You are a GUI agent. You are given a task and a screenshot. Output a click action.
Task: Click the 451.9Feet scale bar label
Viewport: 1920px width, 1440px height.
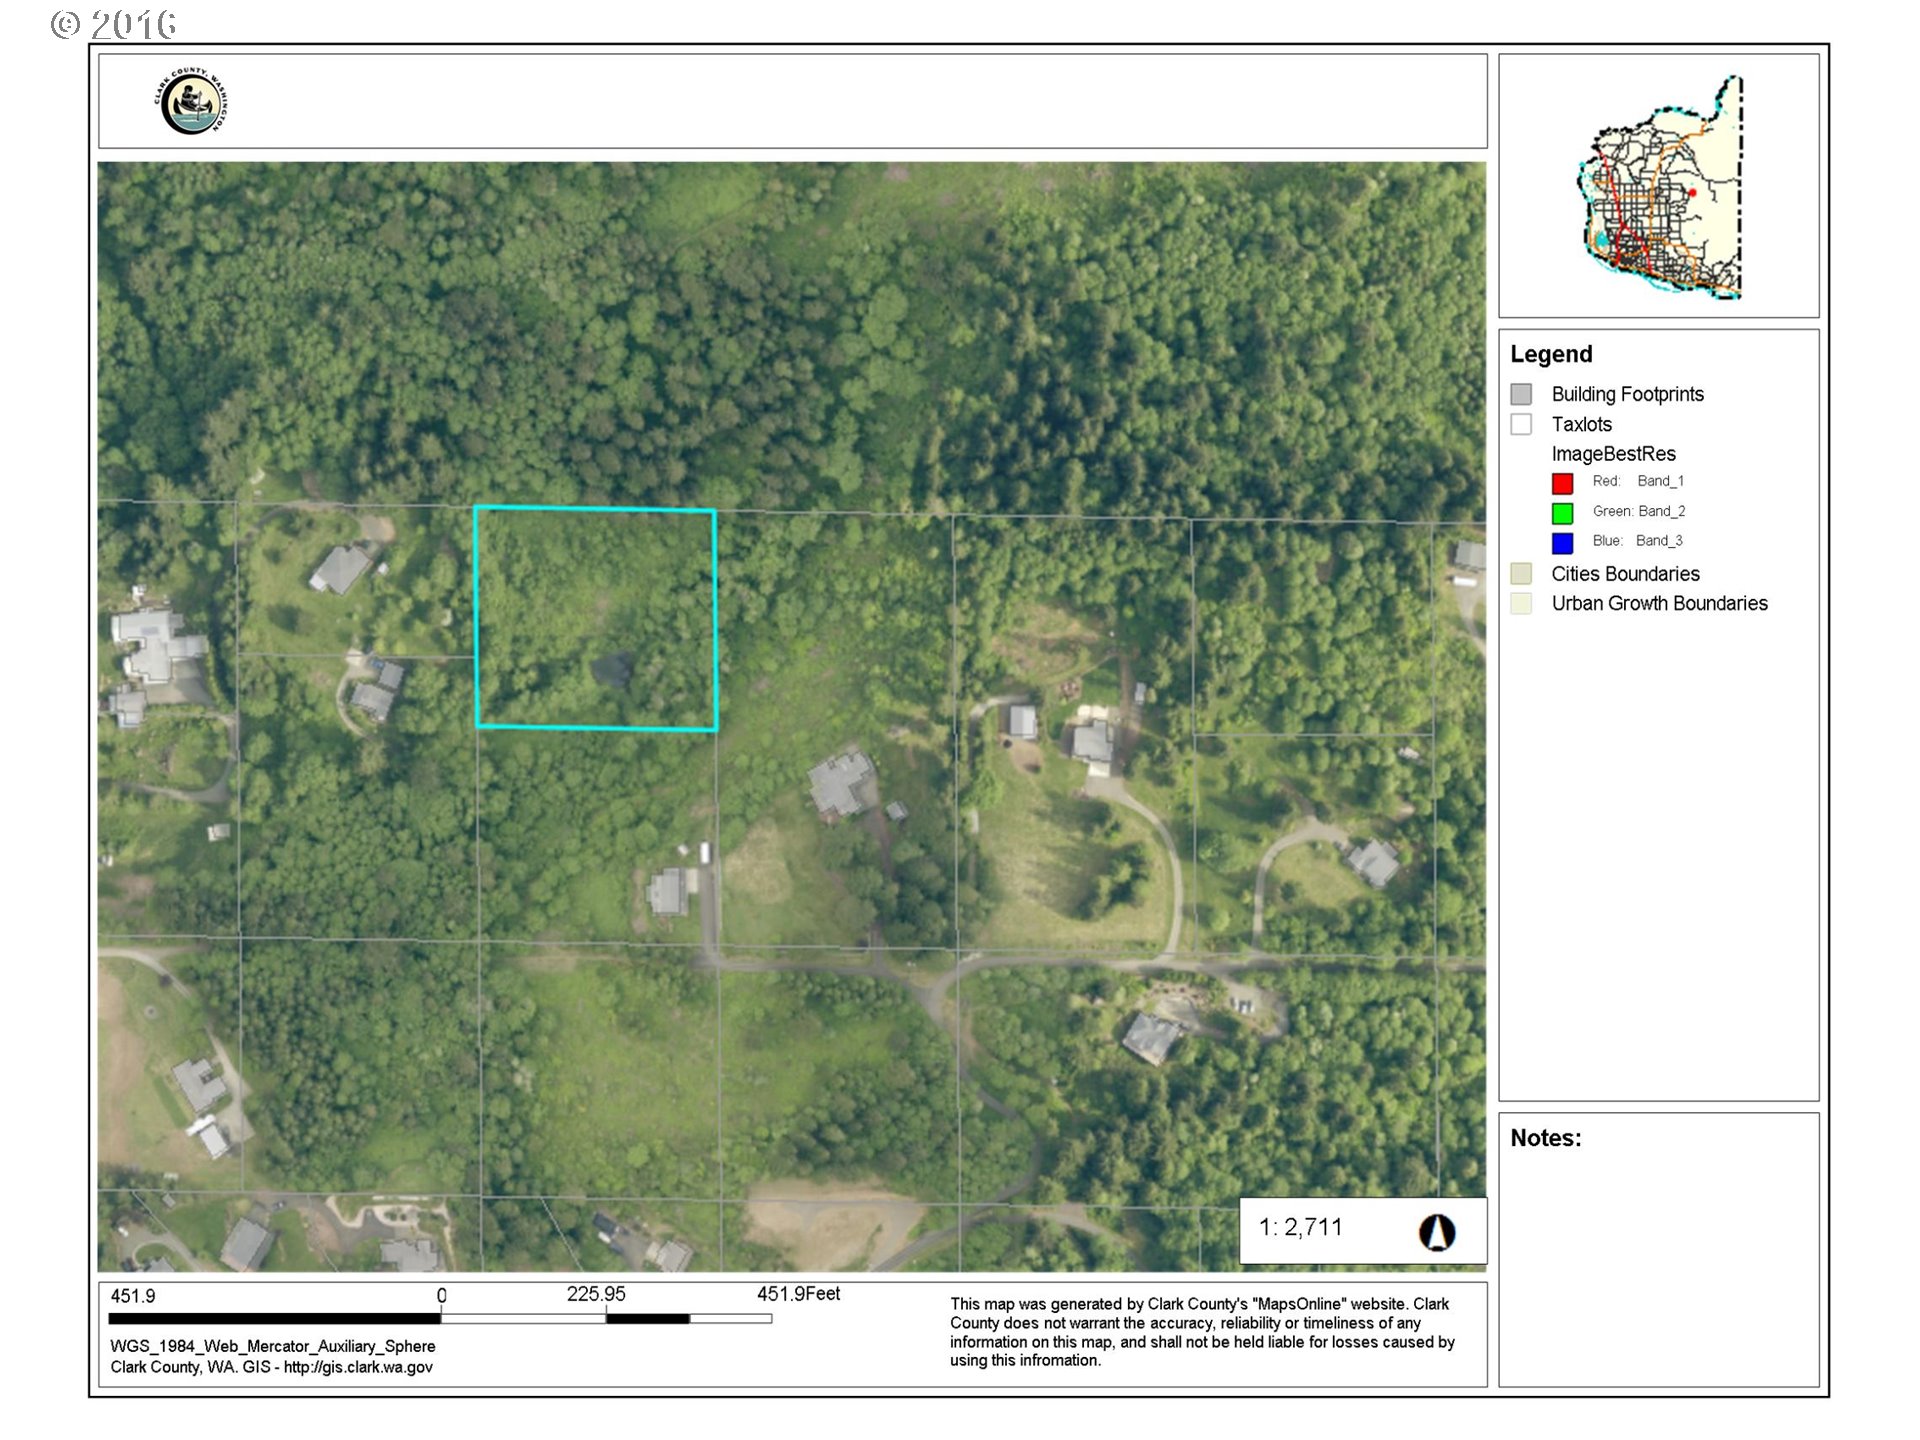click(x=798, y=1294)
